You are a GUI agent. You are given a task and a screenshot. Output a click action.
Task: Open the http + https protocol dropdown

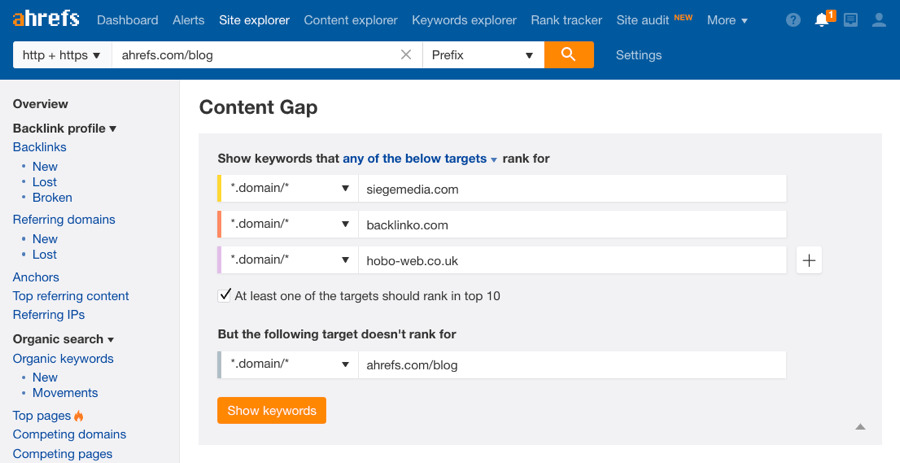tap(62, 55)
